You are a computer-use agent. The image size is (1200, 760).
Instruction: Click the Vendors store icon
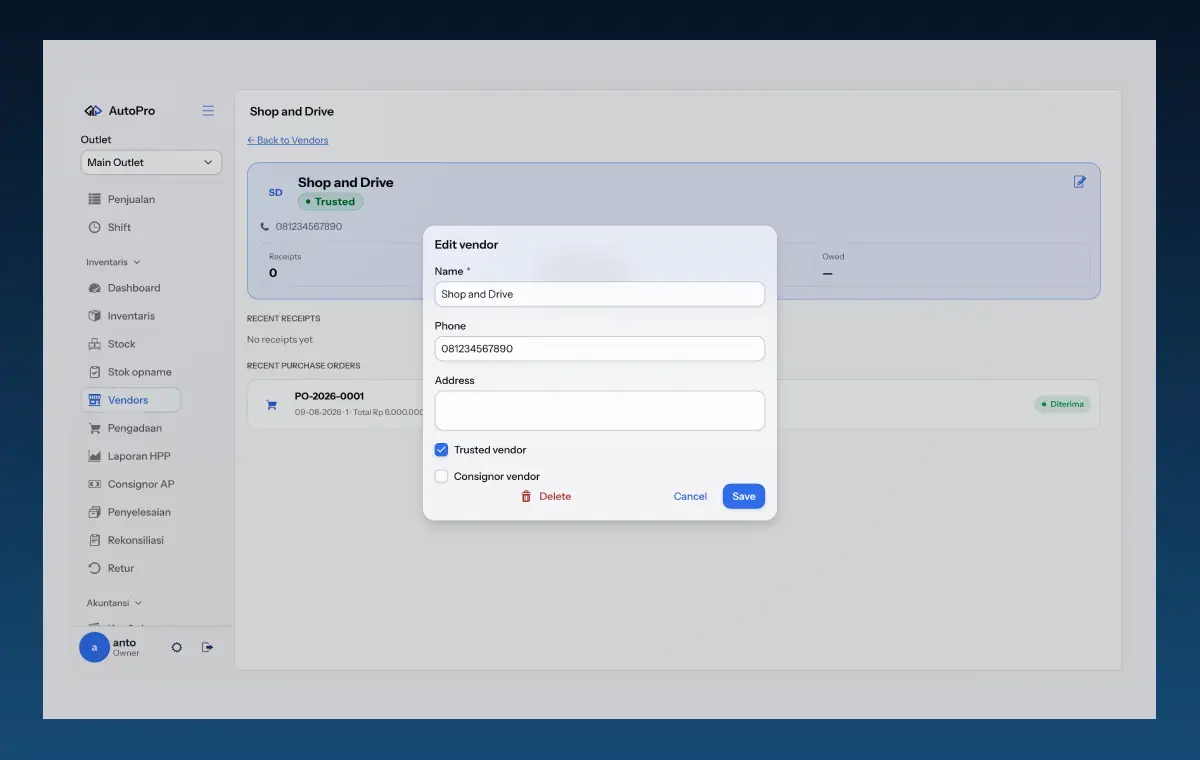95,400
